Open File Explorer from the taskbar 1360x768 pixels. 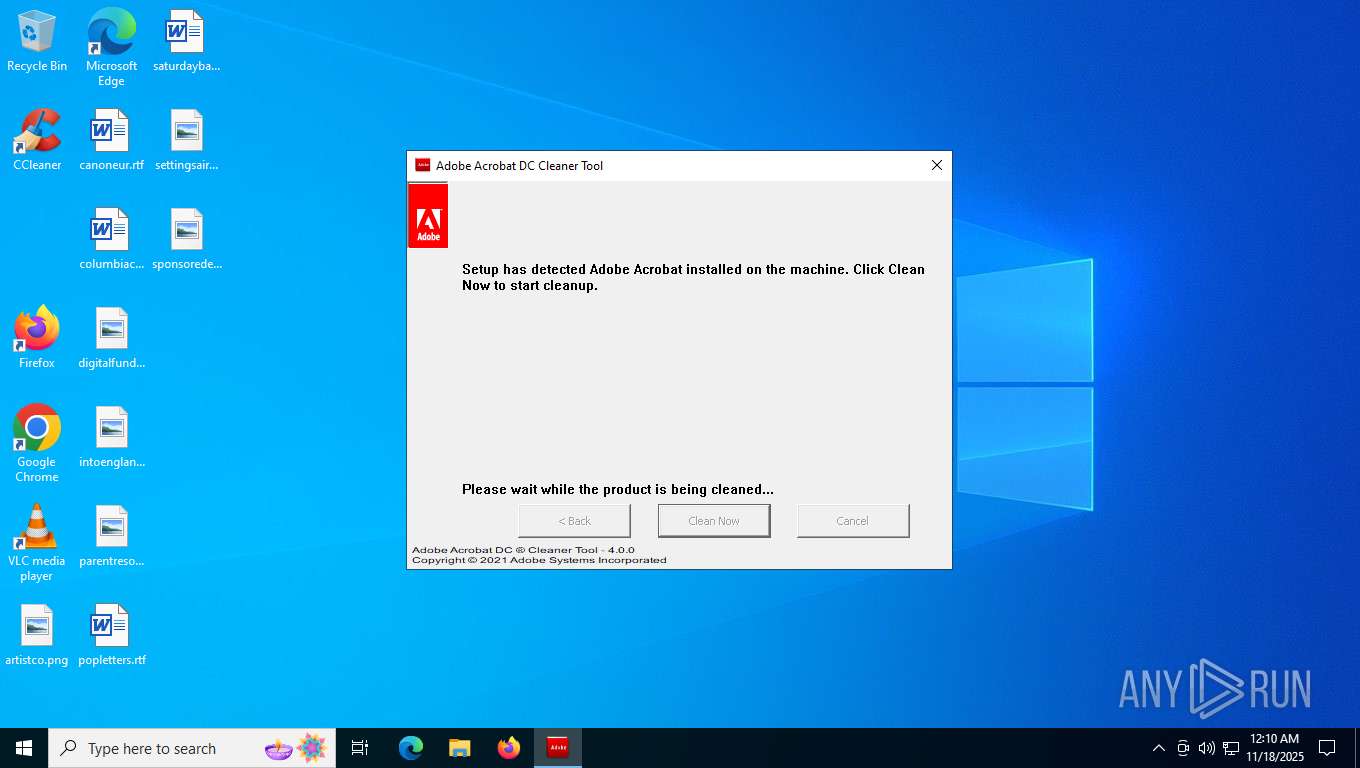(x=460, y=748)
